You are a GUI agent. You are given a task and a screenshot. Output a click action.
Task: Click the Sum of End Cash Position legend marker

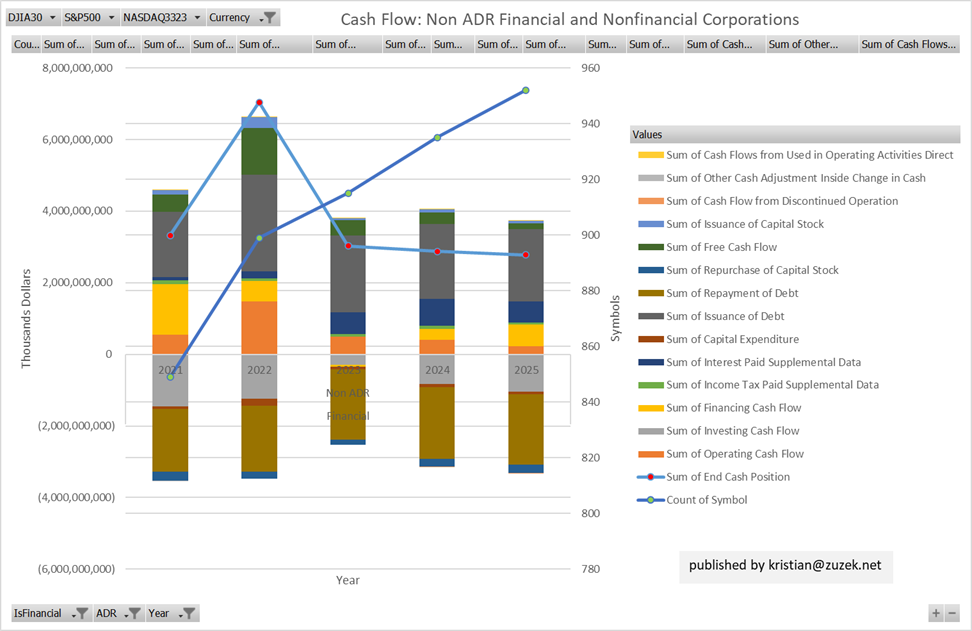tap(649, 477)
